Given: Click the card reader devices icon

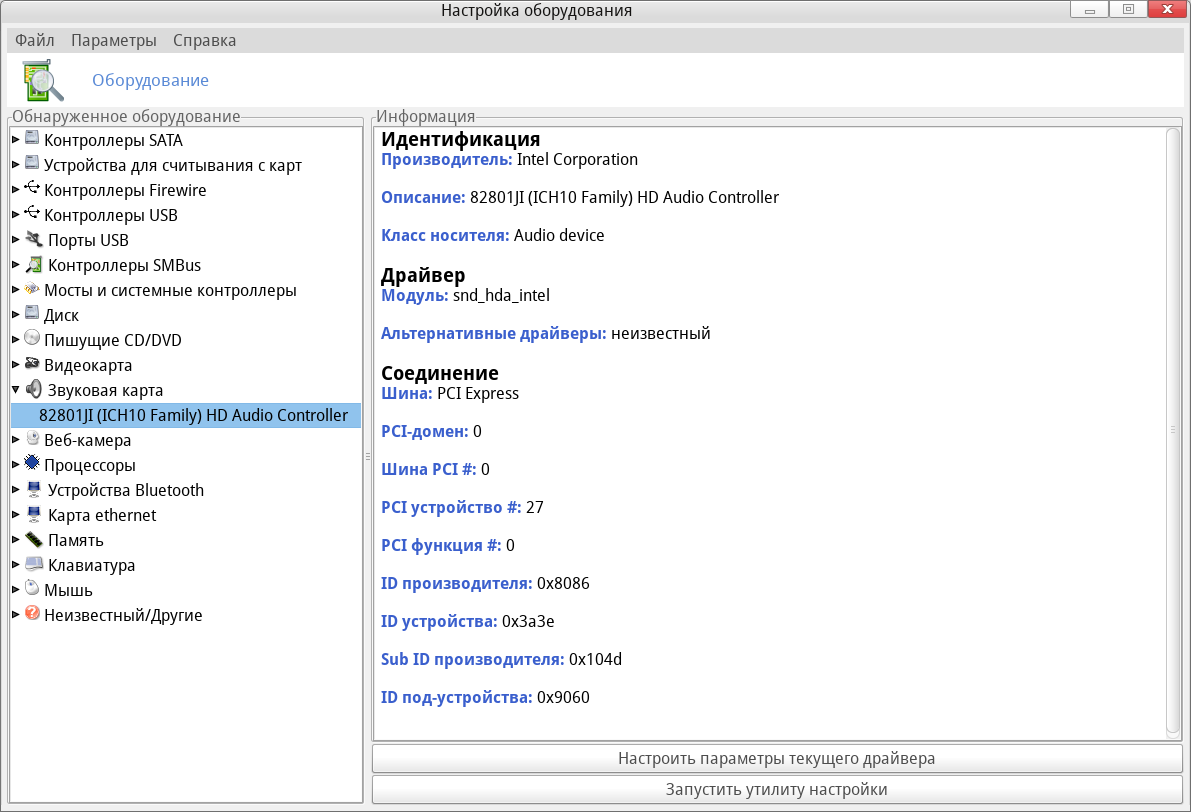Looking at the screenshot, I should (32, 163).
